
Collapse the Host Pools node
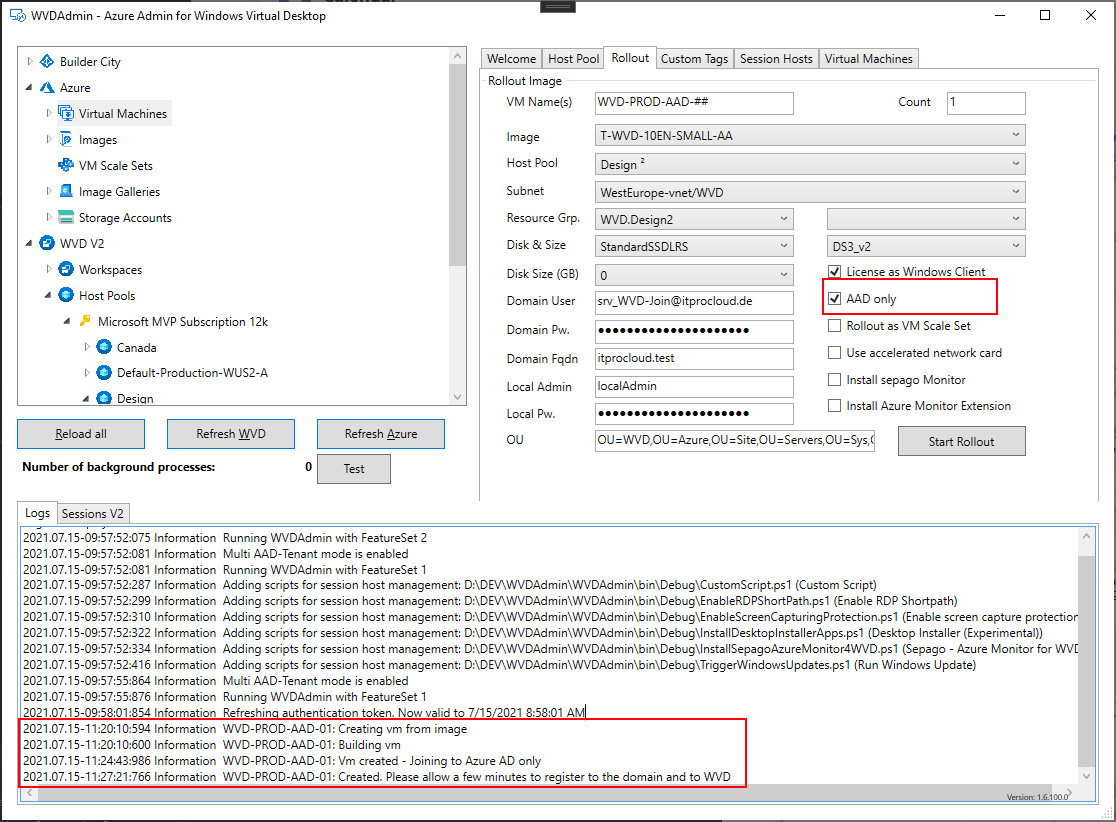48,295
